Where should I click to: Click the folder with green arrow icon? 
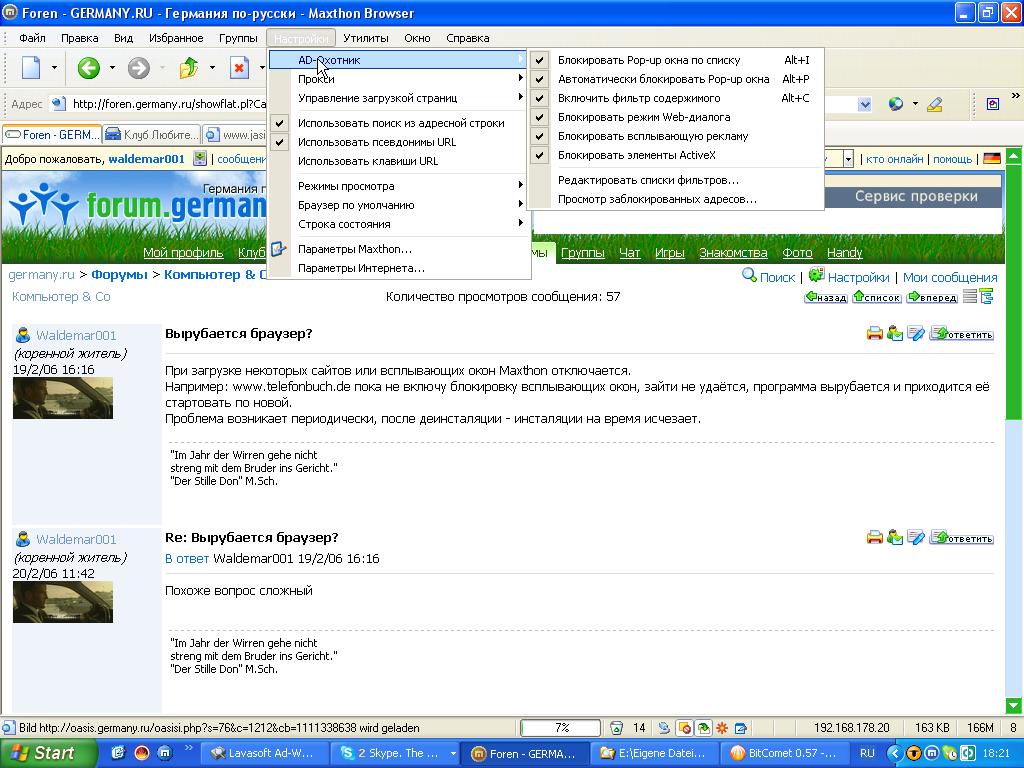(189, 67)
